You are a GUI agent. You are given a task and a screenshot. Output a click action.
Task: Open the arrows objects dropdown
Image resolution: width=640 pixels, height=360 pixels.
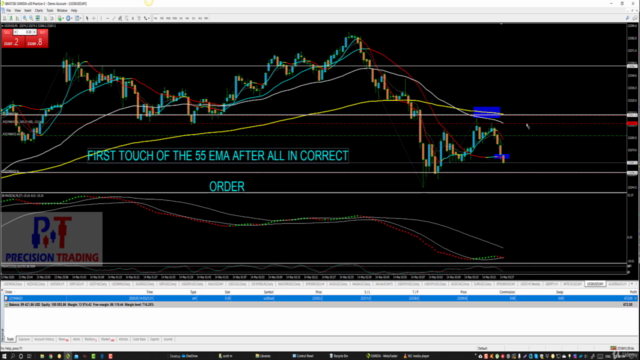pos(147,18)
